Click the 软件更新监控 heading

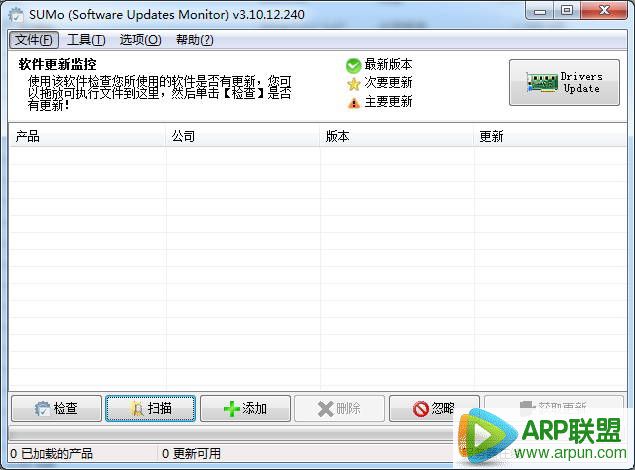[58, 64]
